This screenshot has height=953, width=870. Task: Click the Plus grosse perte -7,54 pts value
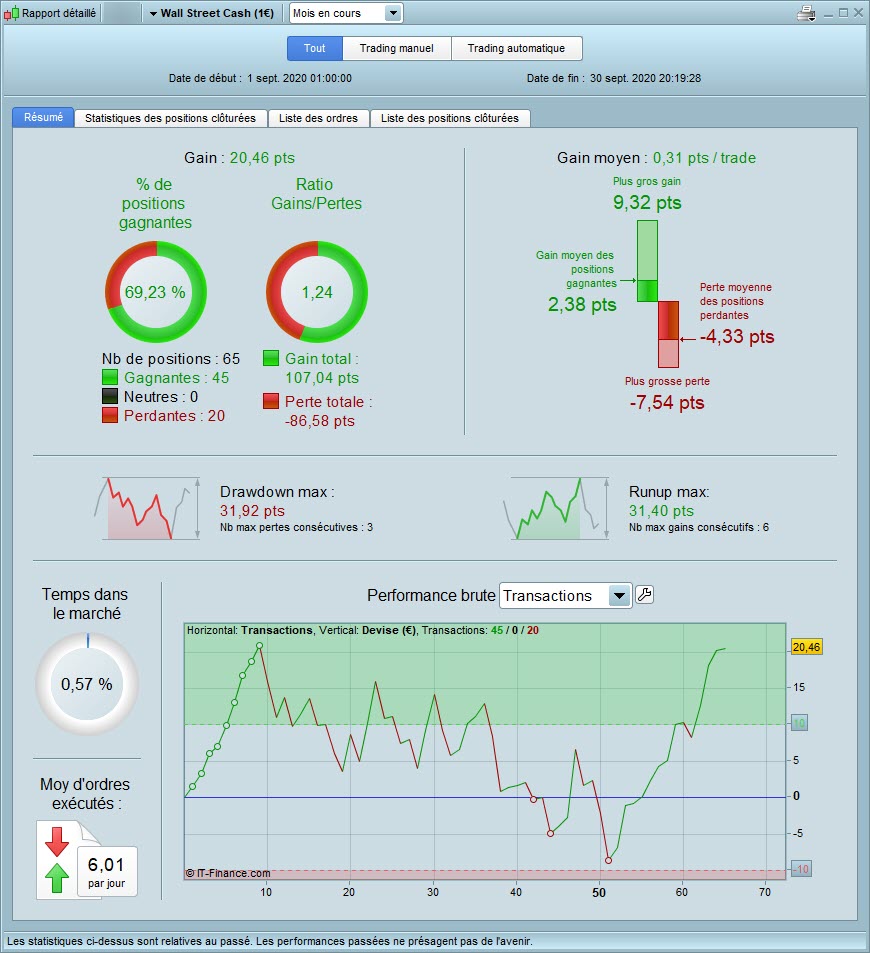point(667,402)
